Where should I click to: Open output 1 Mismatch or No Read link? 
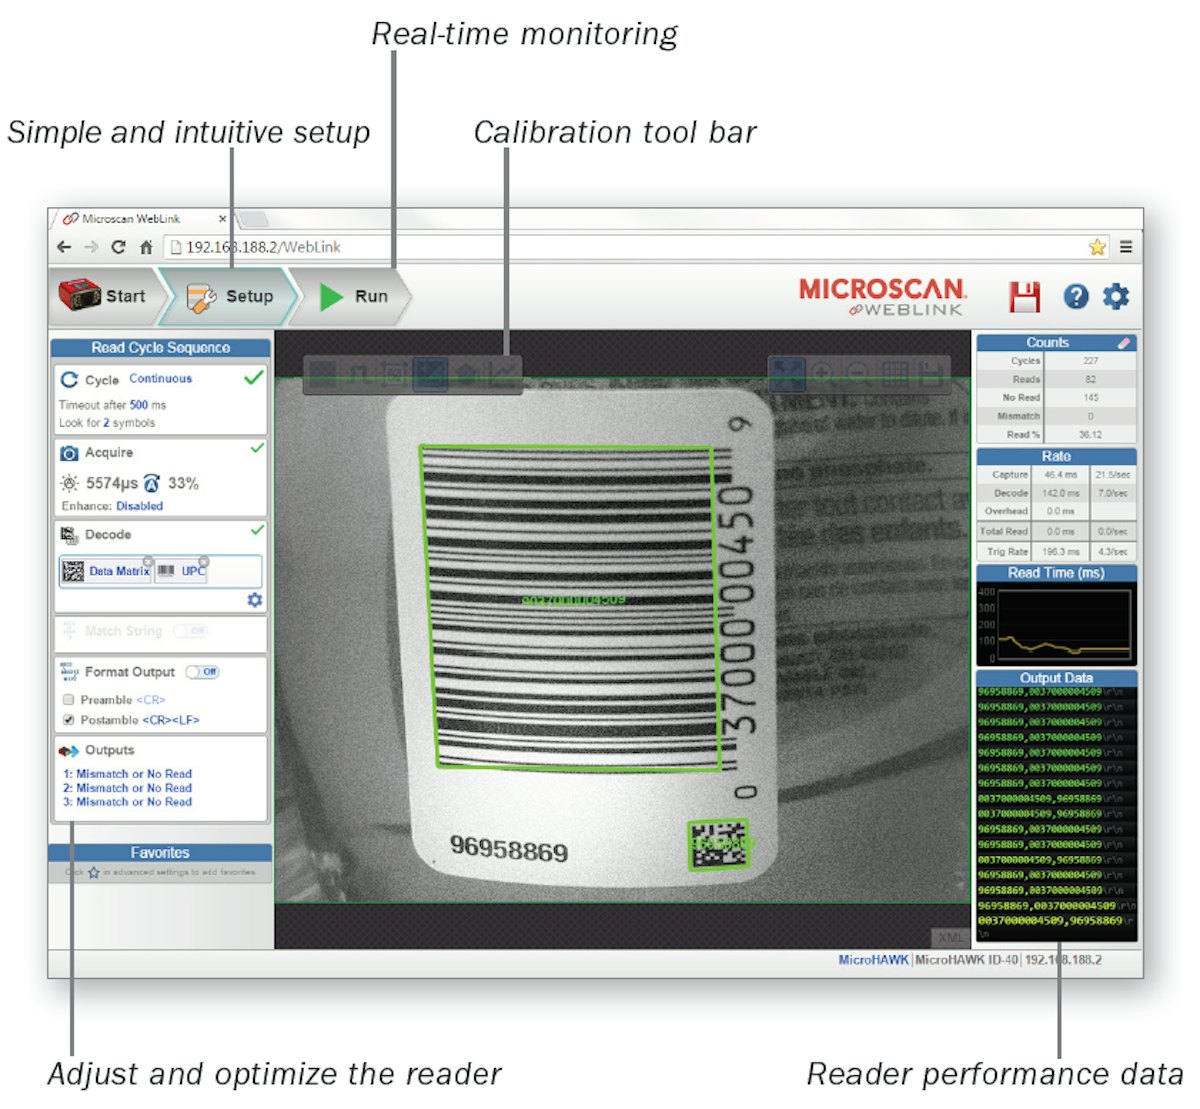(x=128, y=773)
